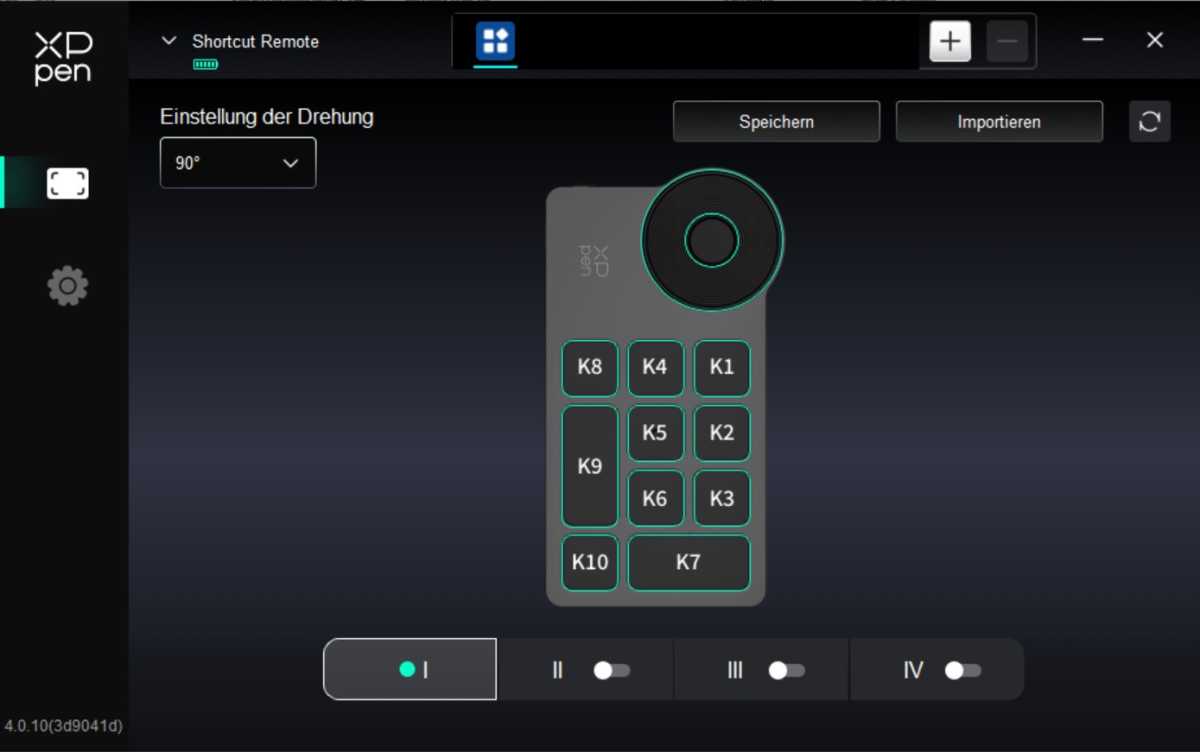This screenshot has height=752, width=1200.
Task: Click the Speichern button
Action: tap(776, 122)
